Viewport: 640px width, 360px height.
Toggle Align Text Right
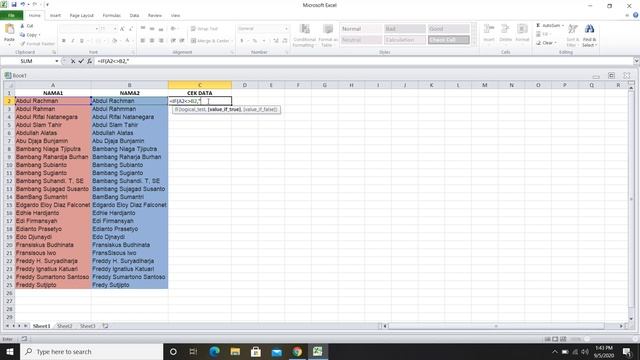click(161, 40)
